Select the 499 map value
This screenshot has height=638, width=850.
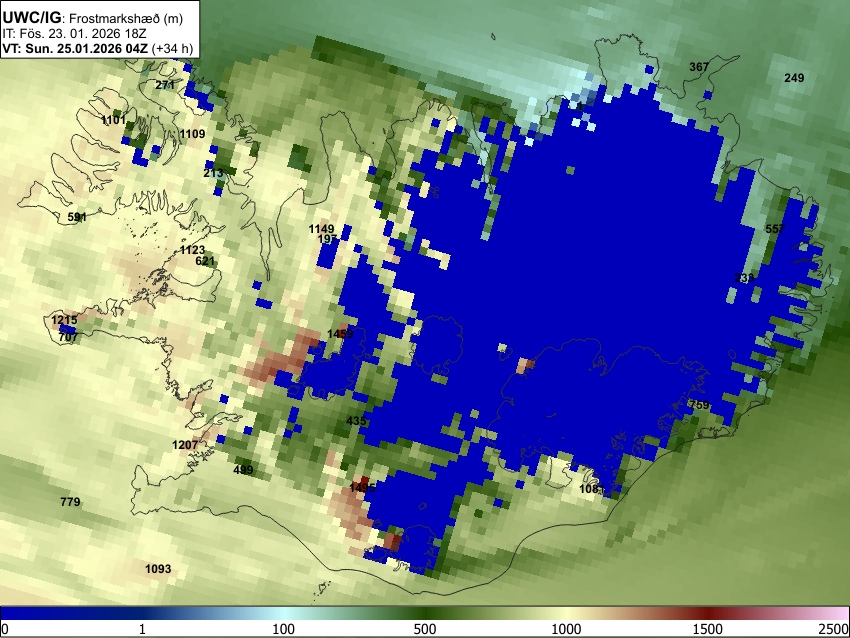coord(243,470)
